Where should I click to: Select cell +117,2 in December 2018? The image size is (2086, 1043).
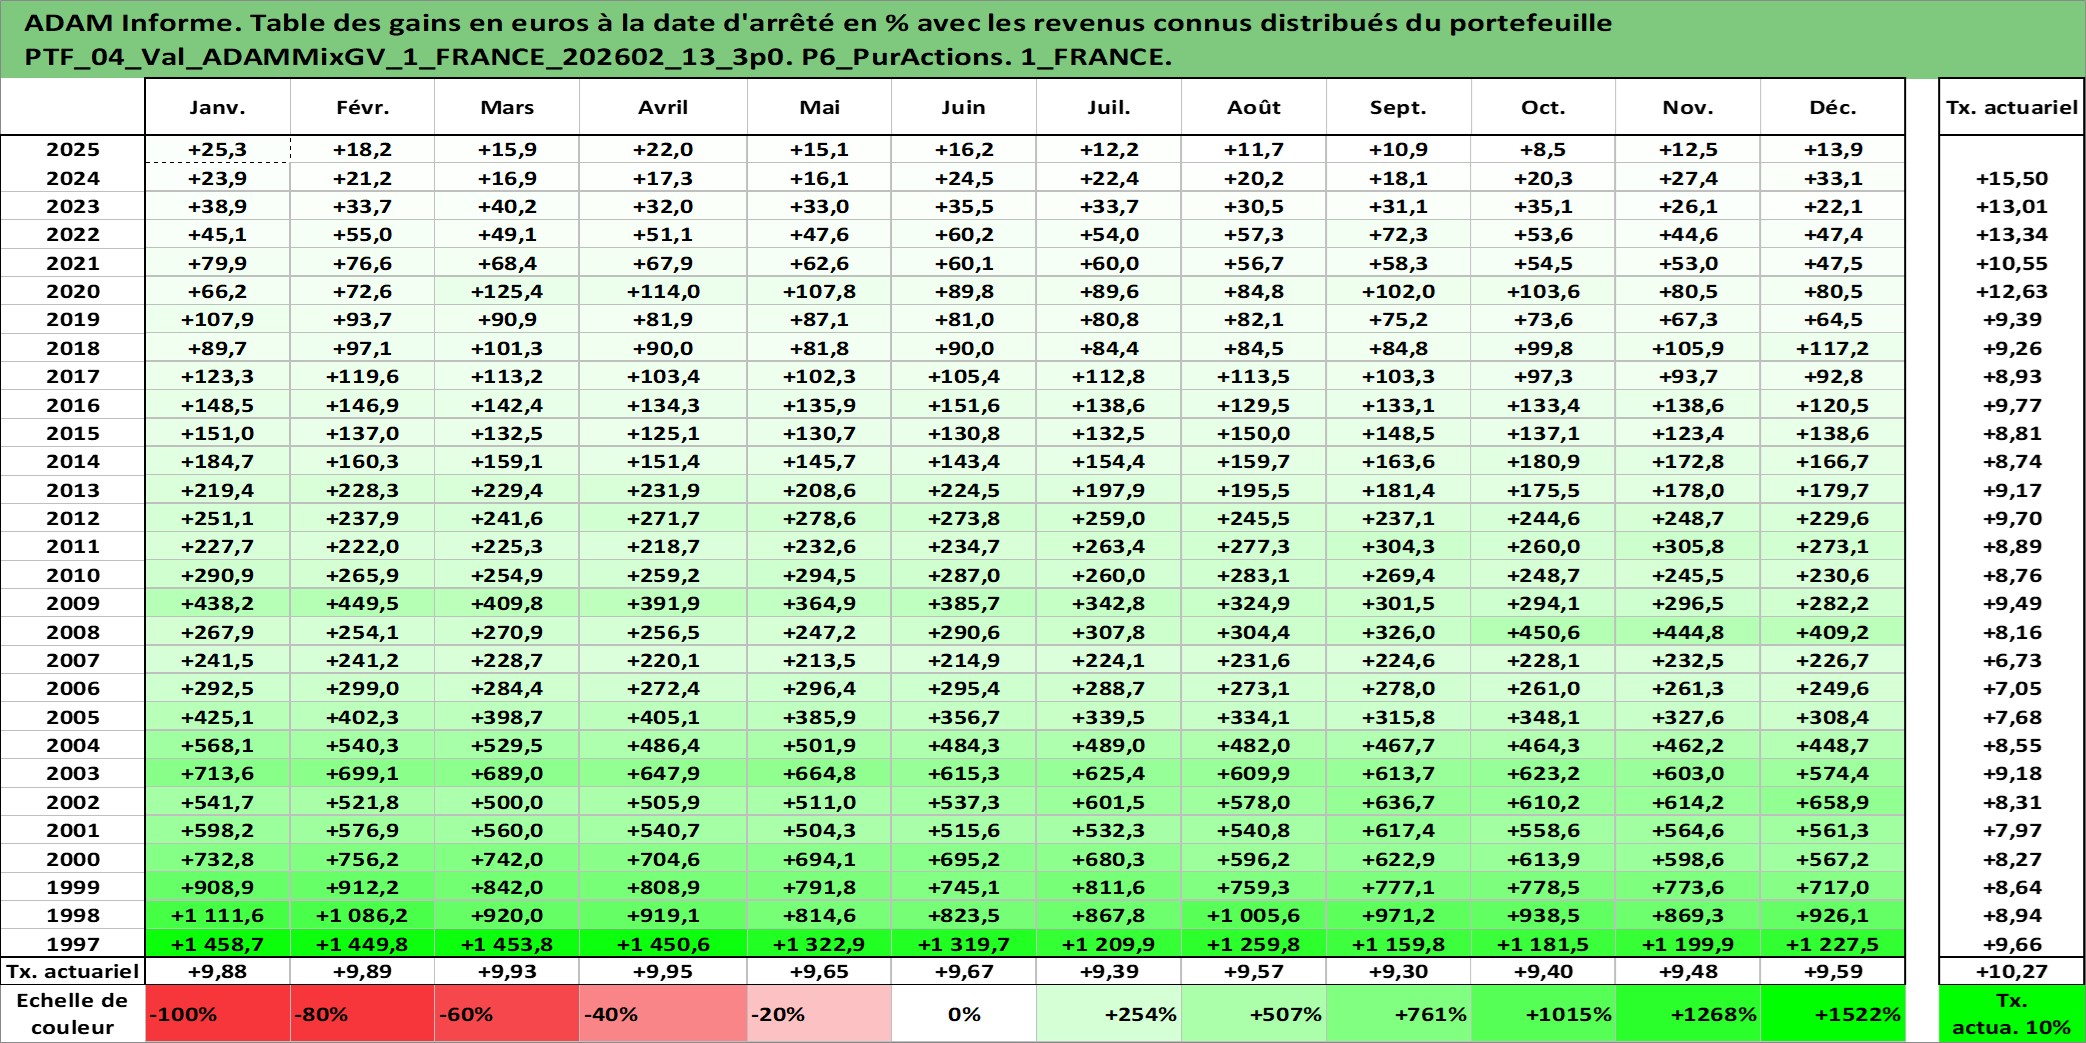tap(1832, 348)
